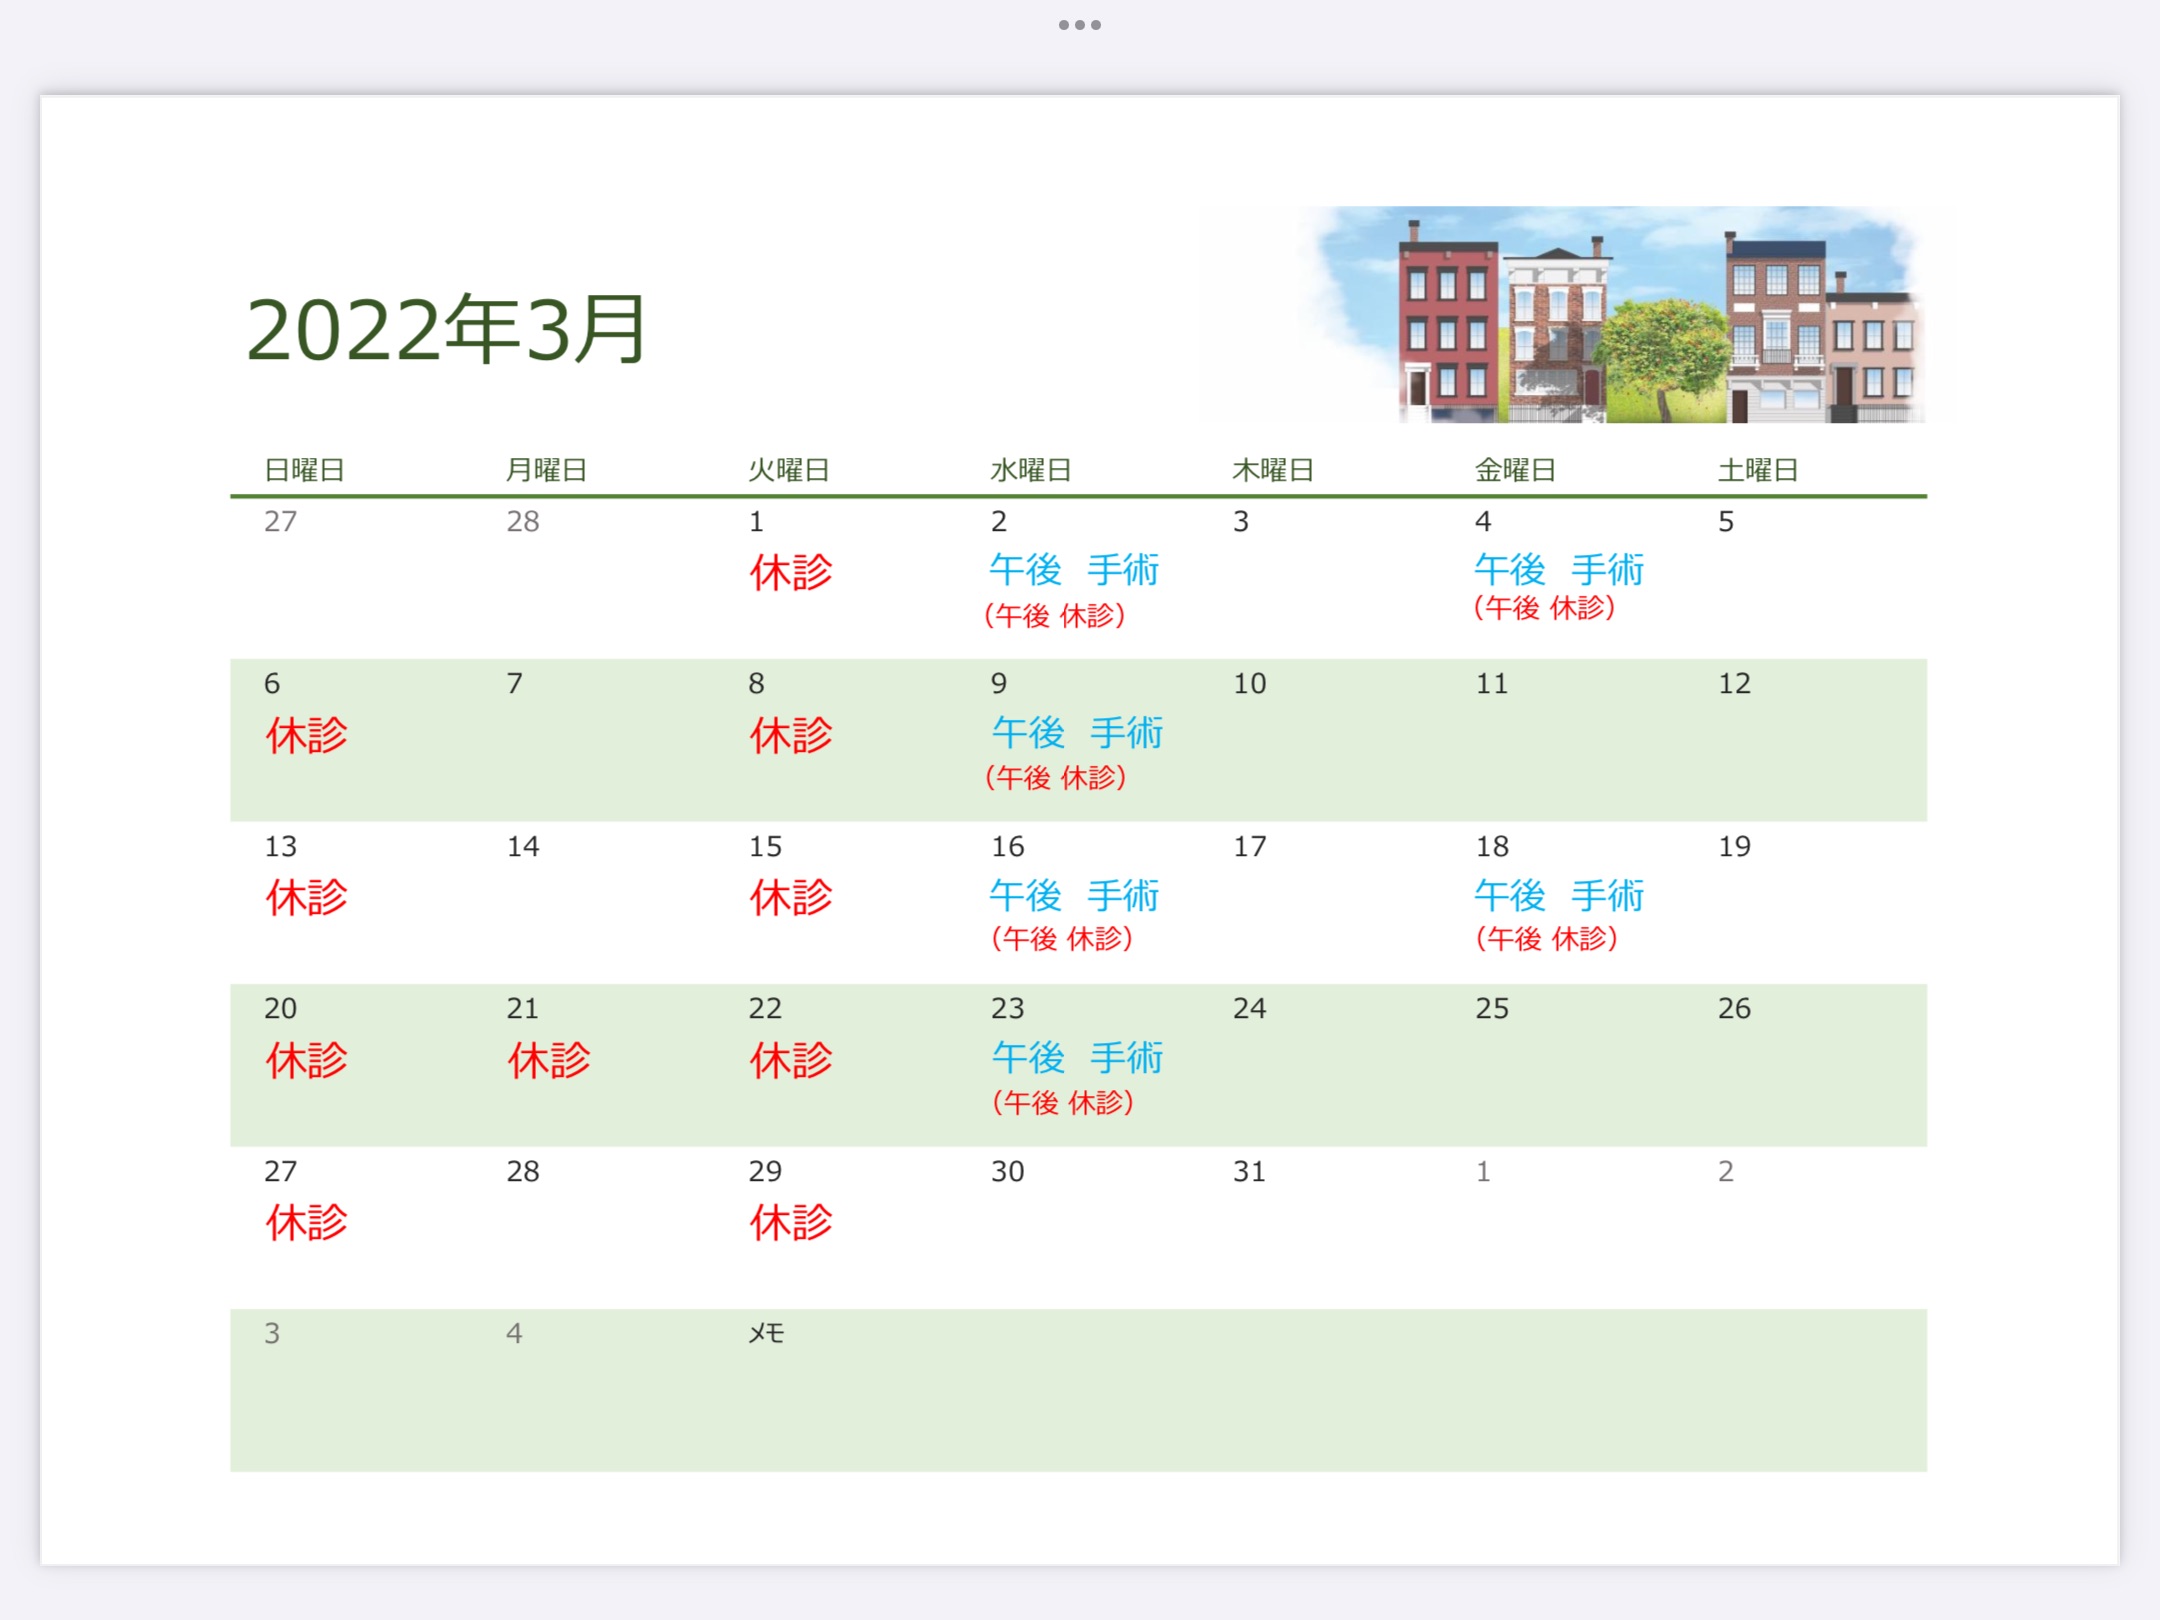
Task: Click the date number 3 beside Wednesday's 2
Action: (1241, 521)
